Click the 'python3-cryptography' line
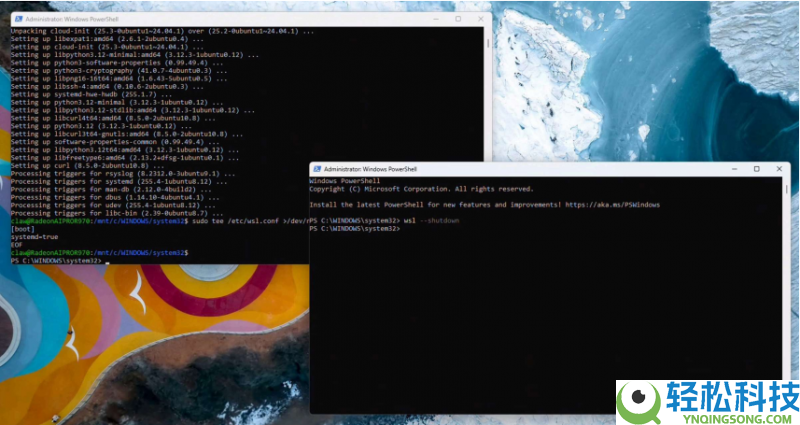This screenshot has height=425, width=800. [119, 70]
